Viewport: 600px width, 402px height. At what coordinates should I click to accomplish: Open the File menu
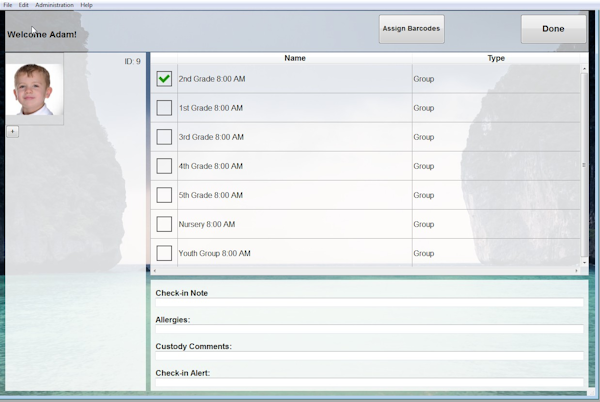(8, 5)
